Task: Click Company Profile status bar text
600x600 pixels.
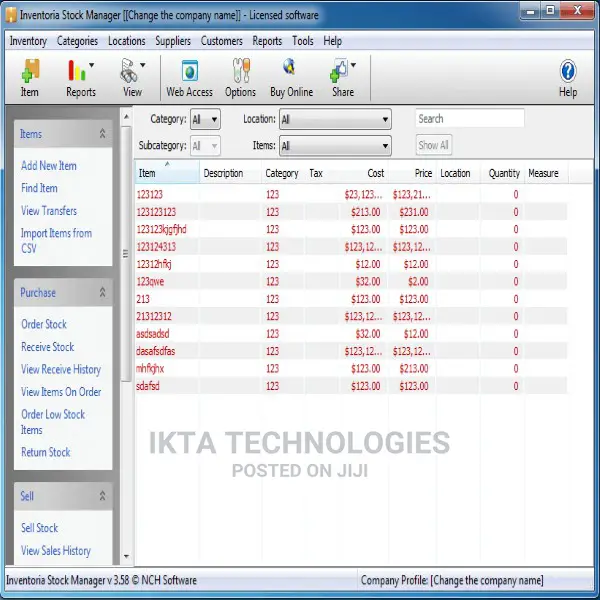Action: coord(452,580)
